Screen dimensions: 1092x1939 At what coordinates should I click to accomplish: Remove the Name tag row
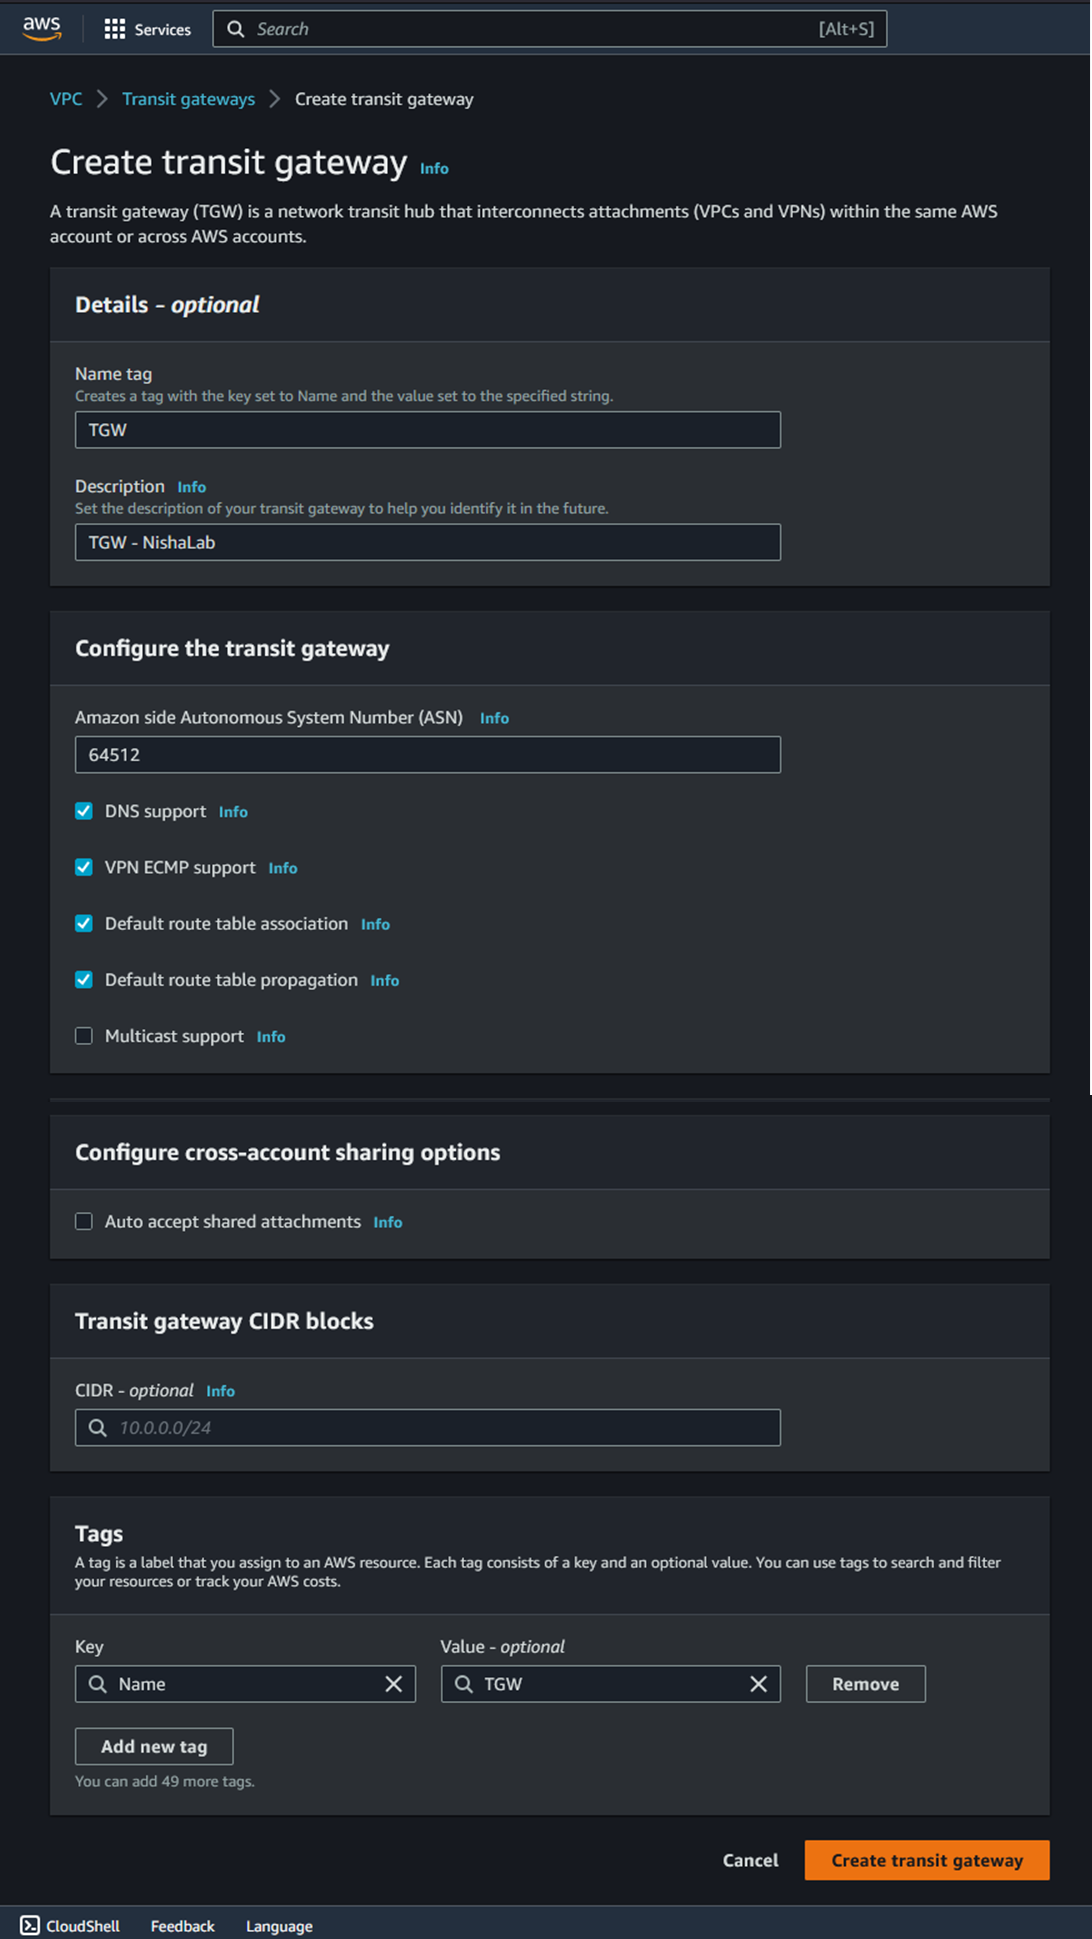pyautogui.click(x=865, y=1684)
